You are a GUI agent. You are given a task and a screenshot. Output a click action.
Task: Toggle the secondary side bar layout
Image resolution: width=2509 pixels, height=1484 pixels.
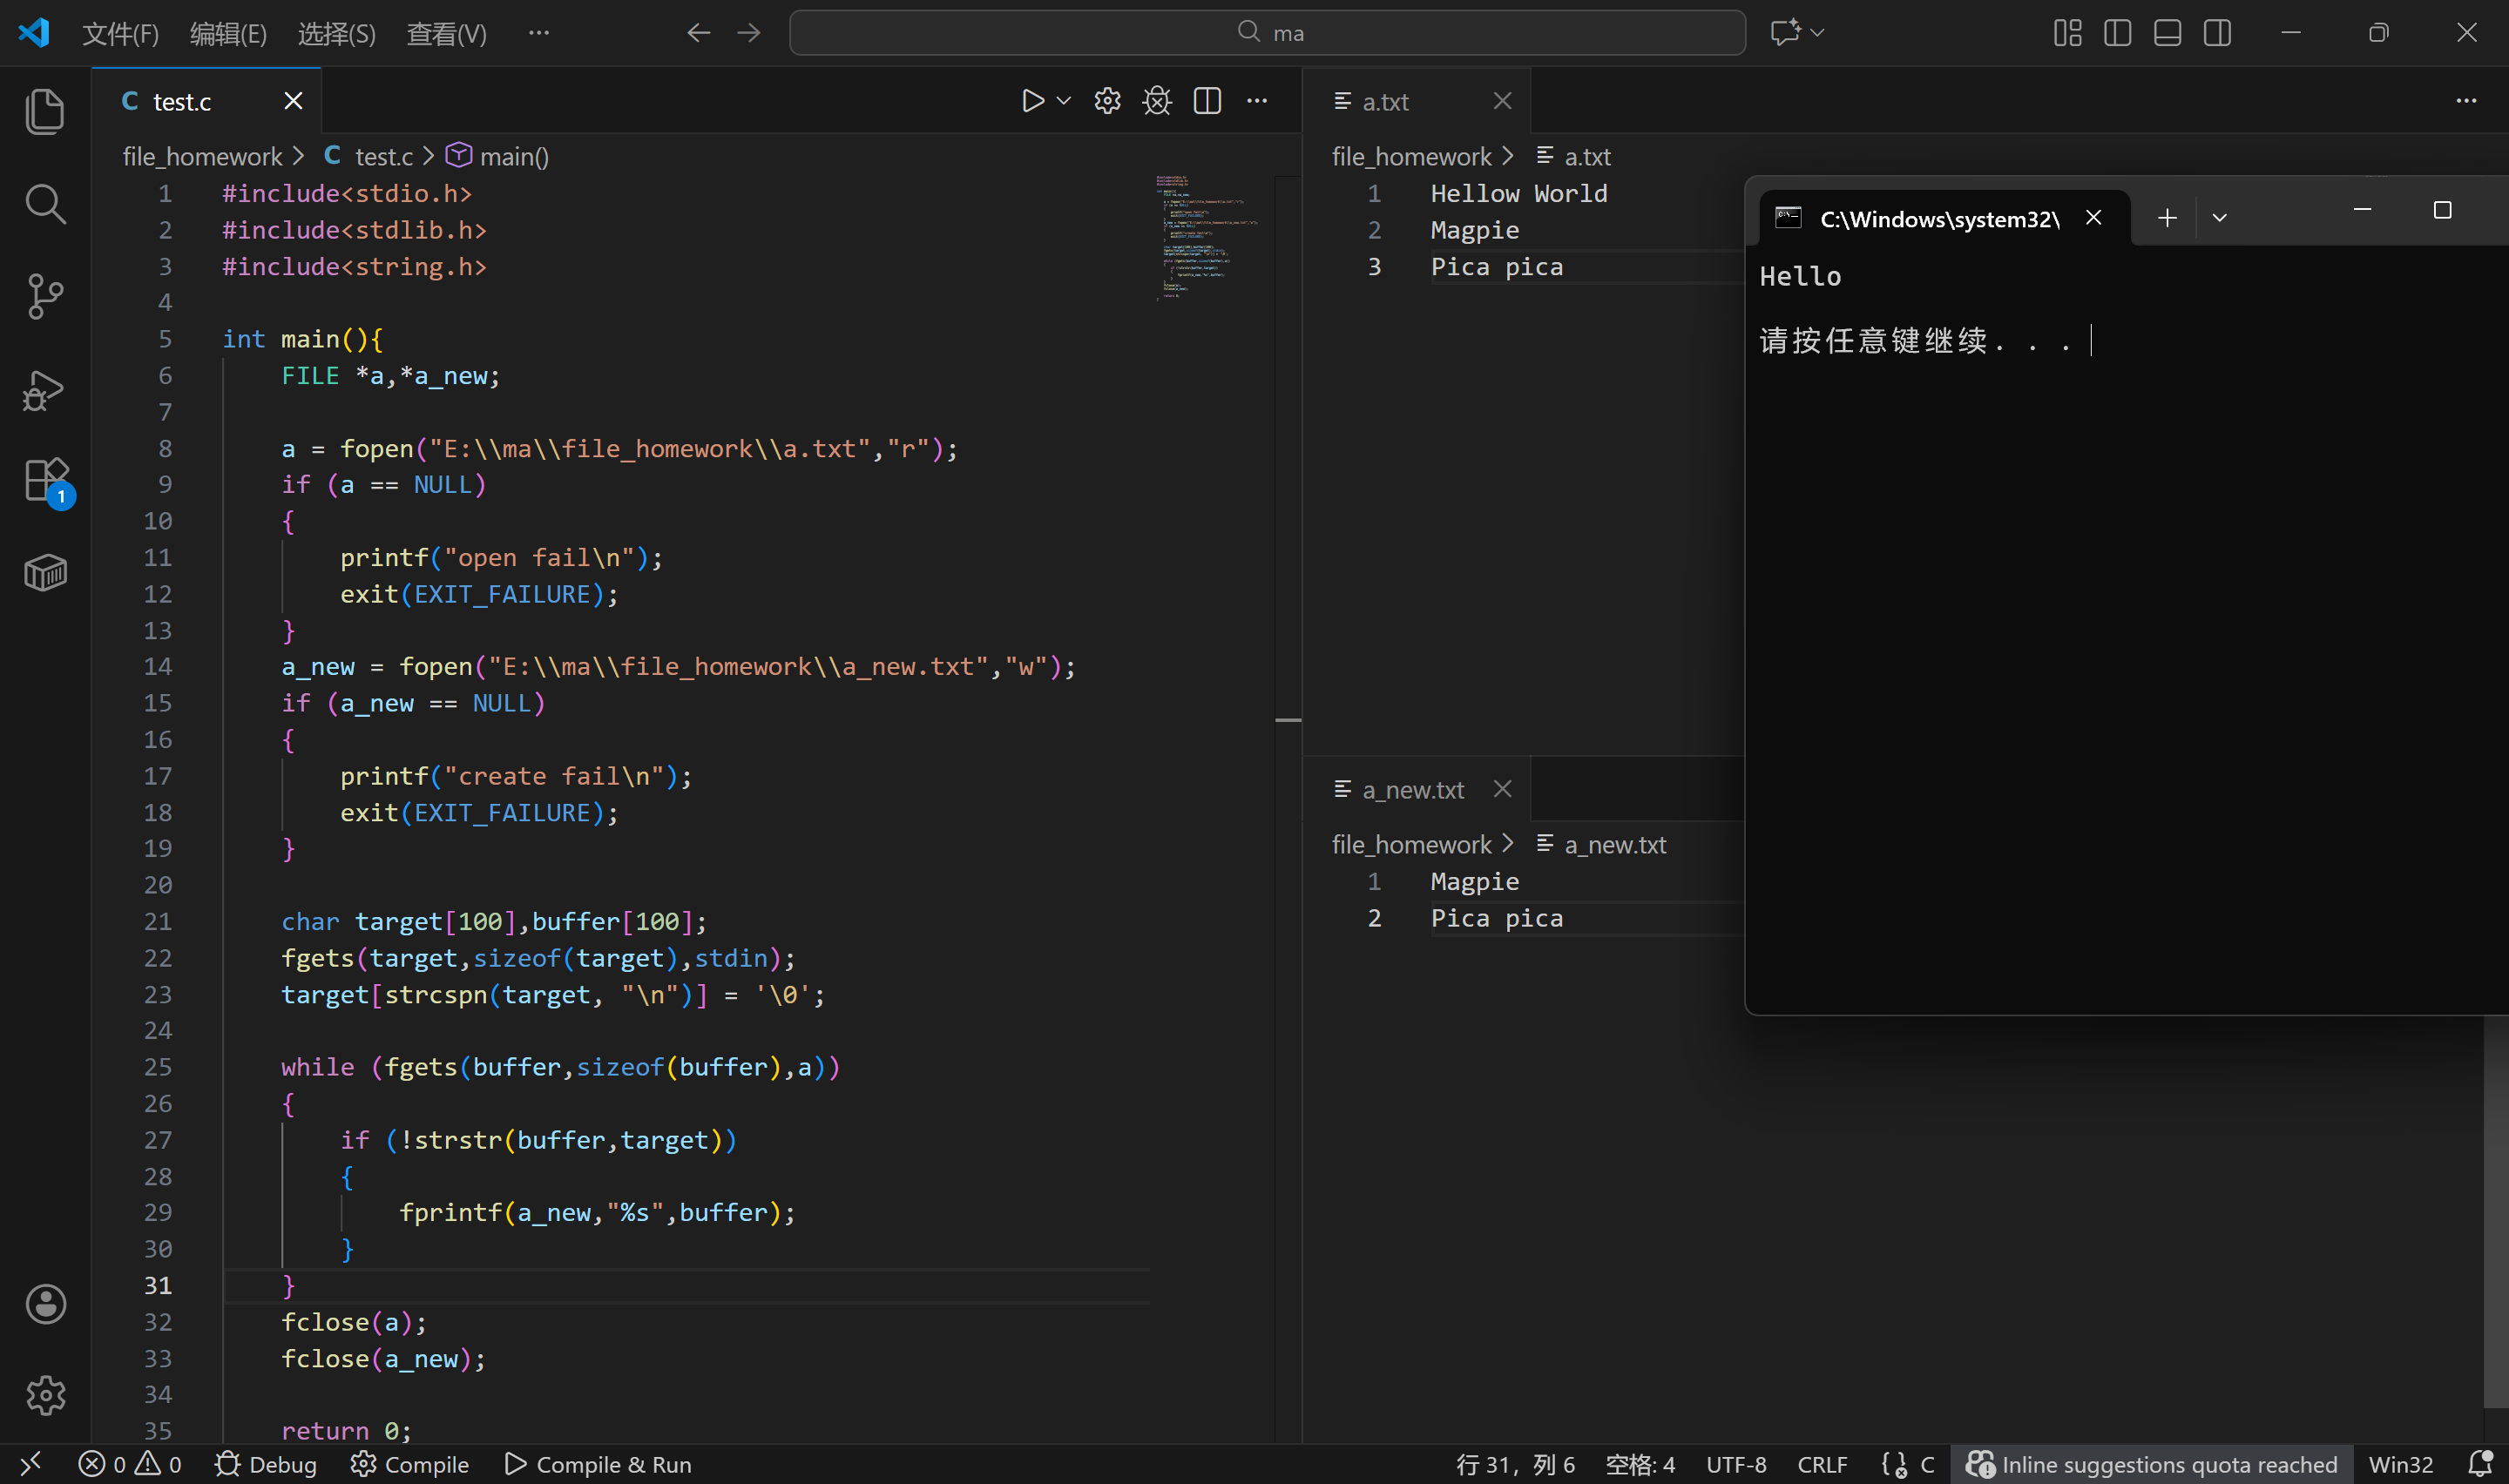[x=2217, y=33]
